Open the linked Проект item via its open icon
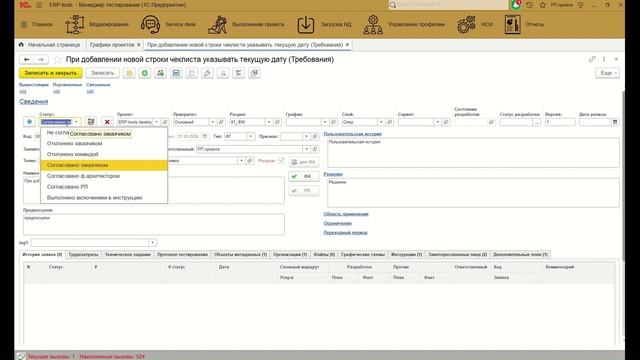640x360 pixels. tap(165, 122)
